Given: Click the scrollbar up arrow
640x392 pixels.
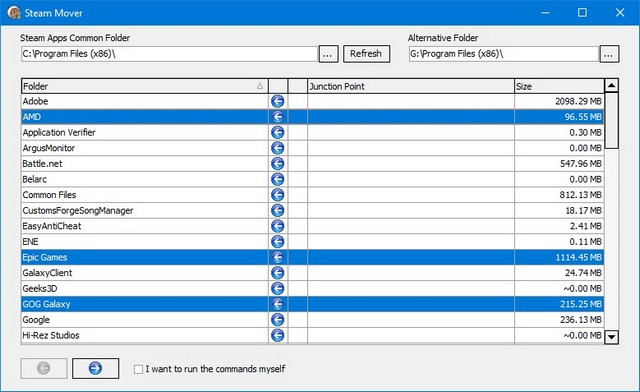Looking at the screenshot, I should pyautogui.click(x=611, y=86).
